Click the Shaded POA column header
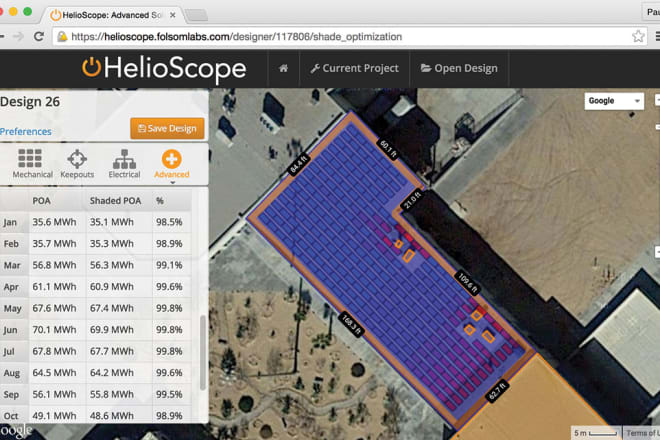The width and height of the screenshot is (660, 440). 115,201
